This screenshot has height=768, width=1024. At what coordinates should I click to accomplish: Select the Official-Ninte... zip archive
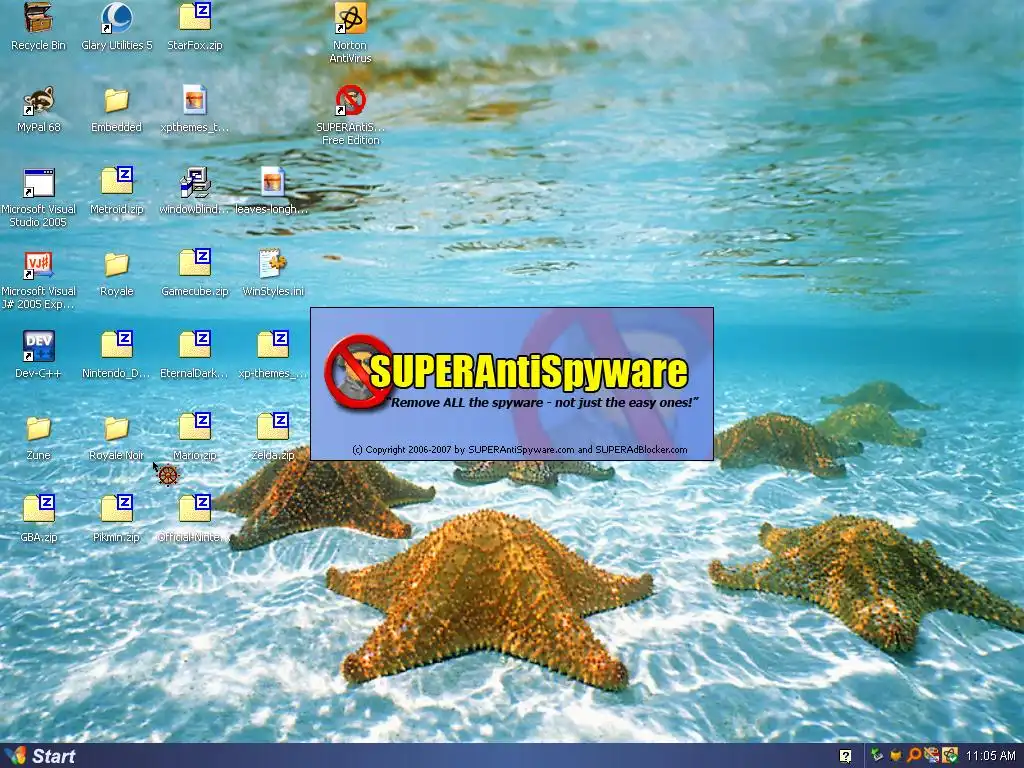pyautogui.click(x=195, y=519)
